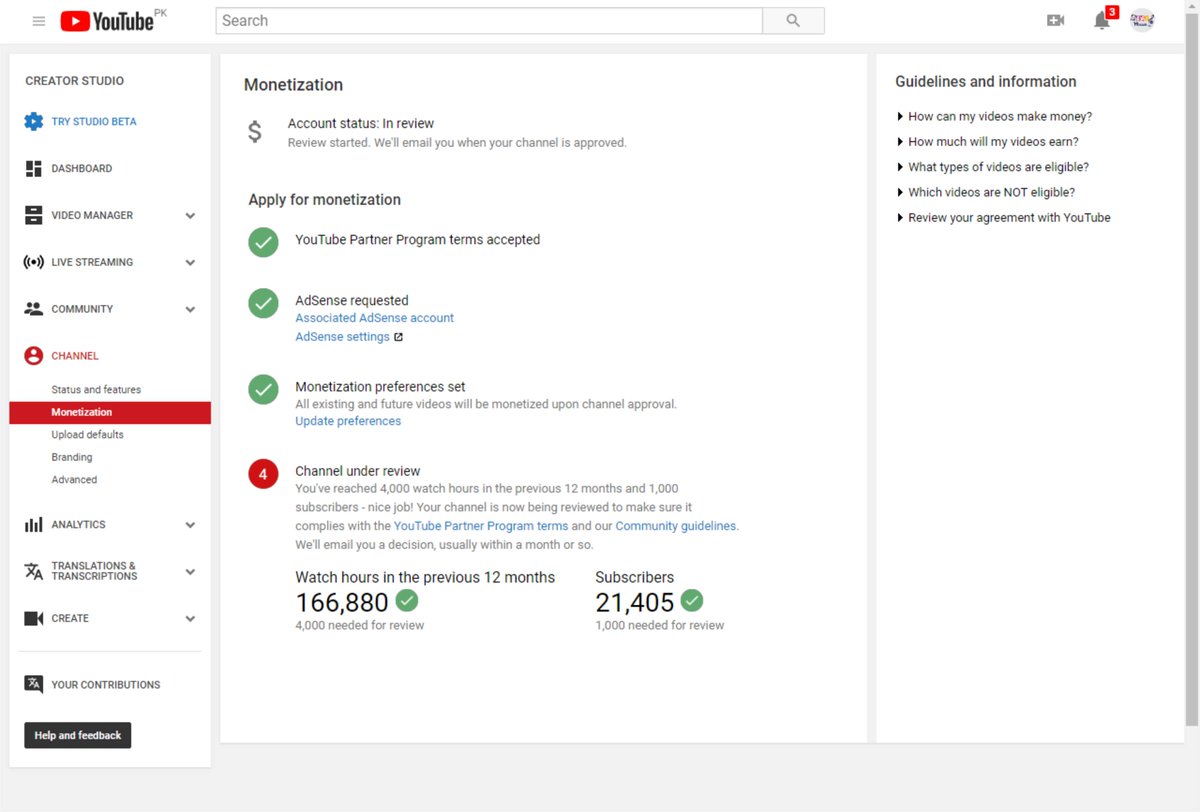The height and width of the screenshot is (812, 1200).
Task: Open the Advanced channel menu item
Action: [x=74, y=479]
